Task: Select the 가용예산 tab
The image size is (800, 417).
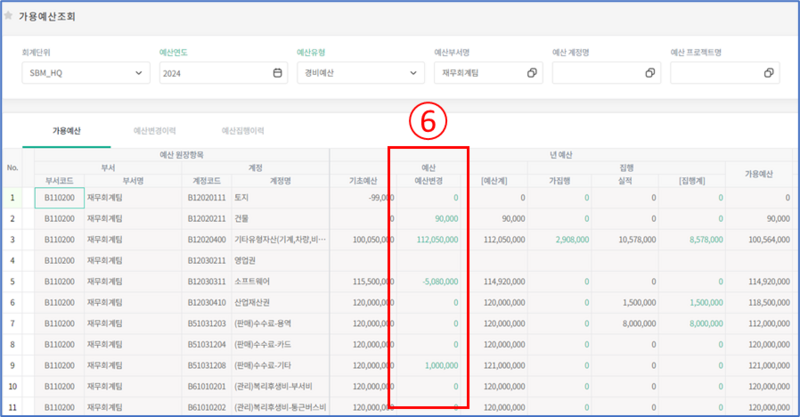Action: (66, 131)
